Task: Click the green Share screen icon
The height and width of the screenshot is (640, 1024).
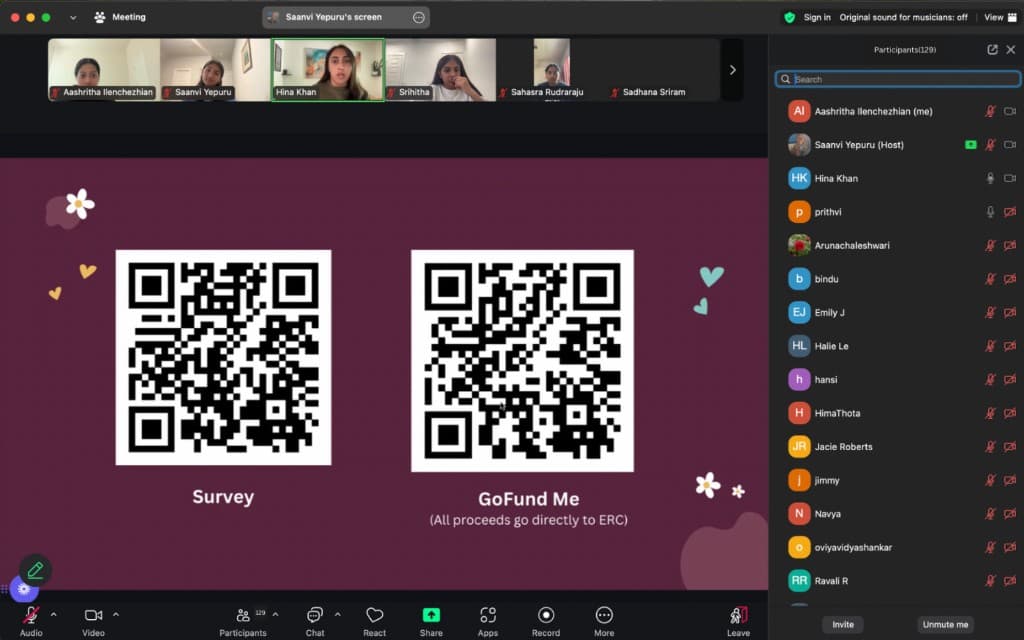Action: click(x=431, y=615)
